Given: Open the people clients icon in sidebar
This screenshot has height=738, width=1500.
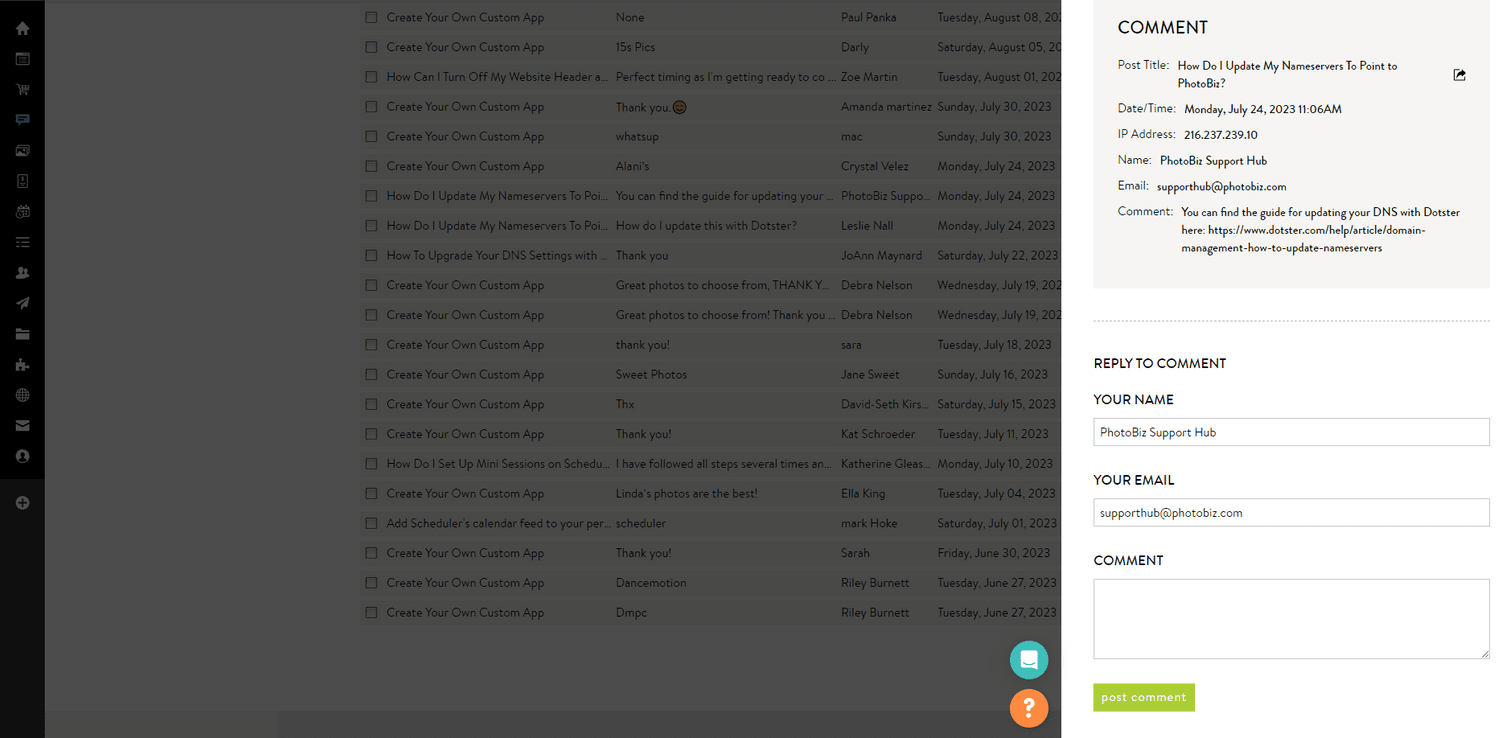Looking at the screenshot, I should [22, 272].
